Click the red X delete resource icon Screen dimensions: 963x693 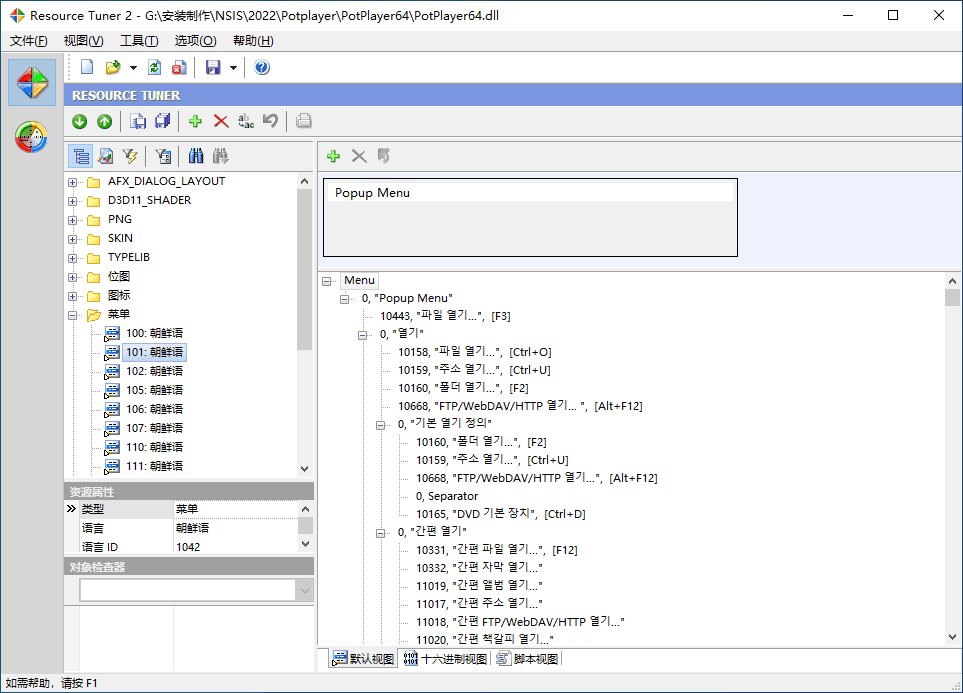pos(221,121)
